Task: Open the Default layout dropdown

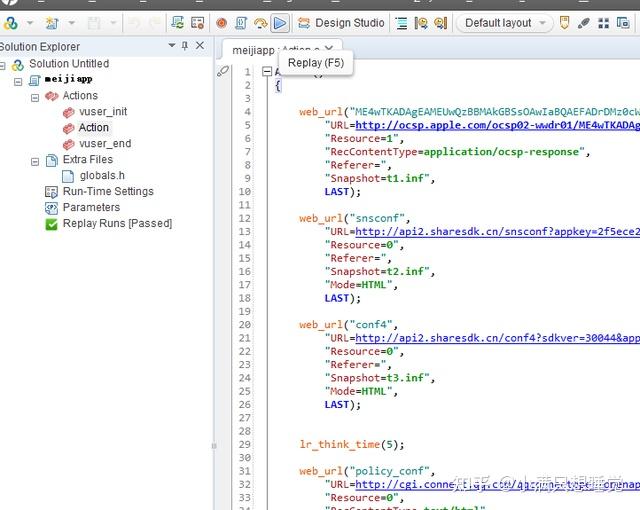Action: click(x=504, y=22)
